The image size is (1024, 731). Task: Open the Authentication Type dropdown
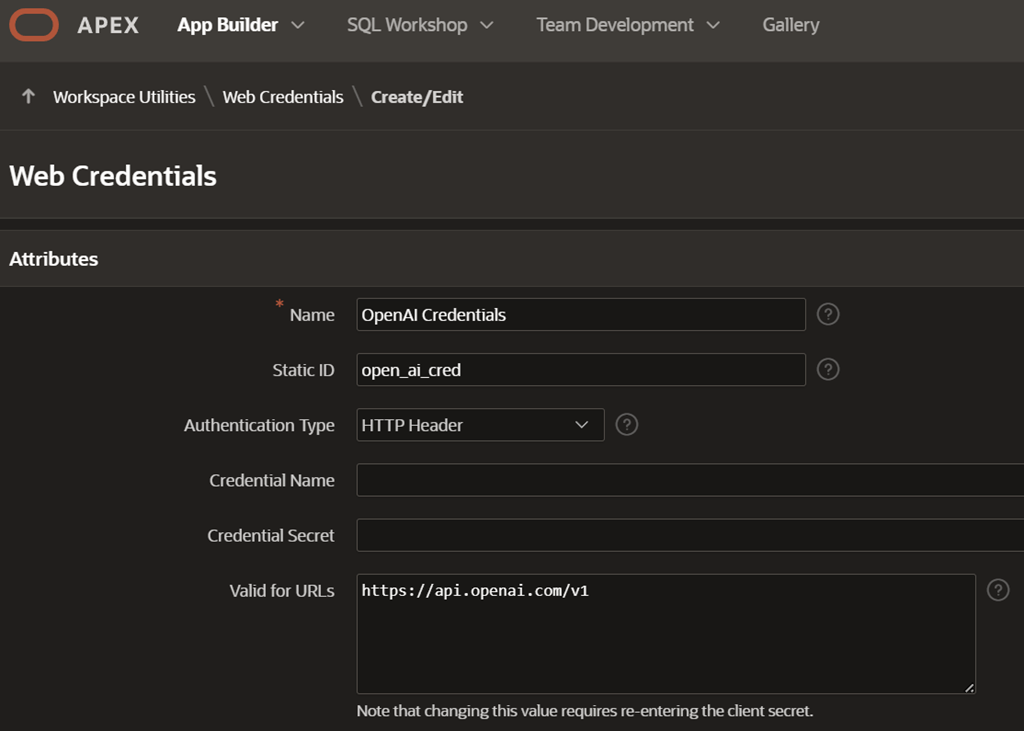[480, 425]
